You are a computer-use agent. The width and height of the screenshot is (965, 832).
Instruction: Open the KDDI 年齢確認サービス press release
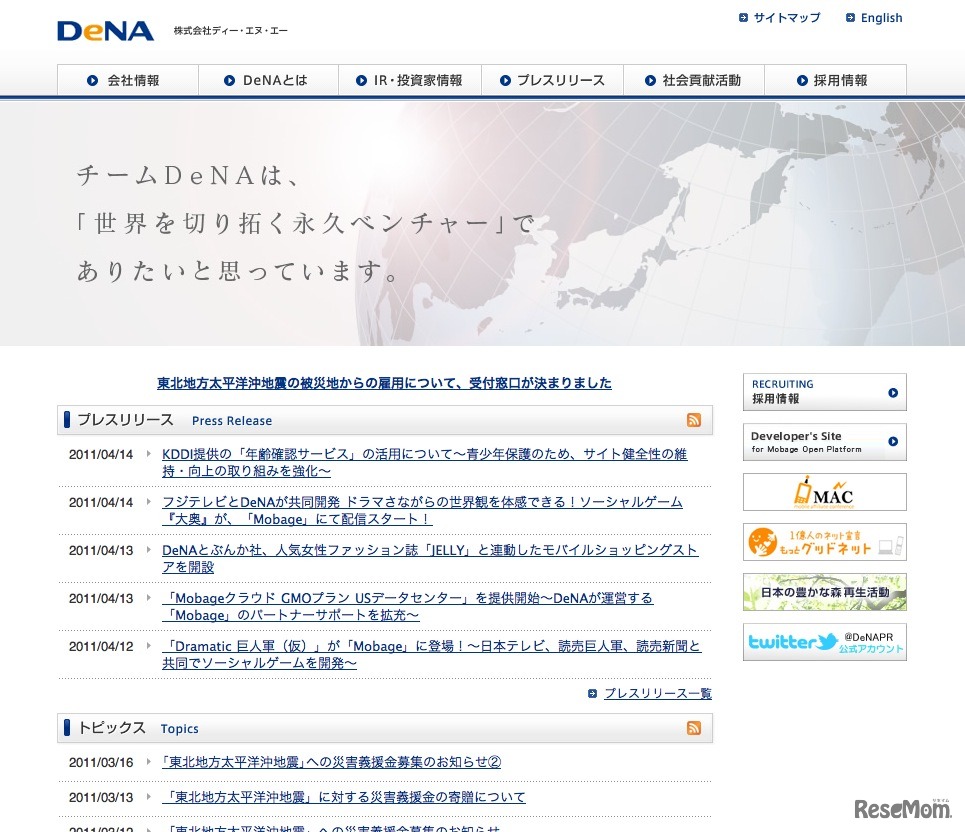coord(425,462)
